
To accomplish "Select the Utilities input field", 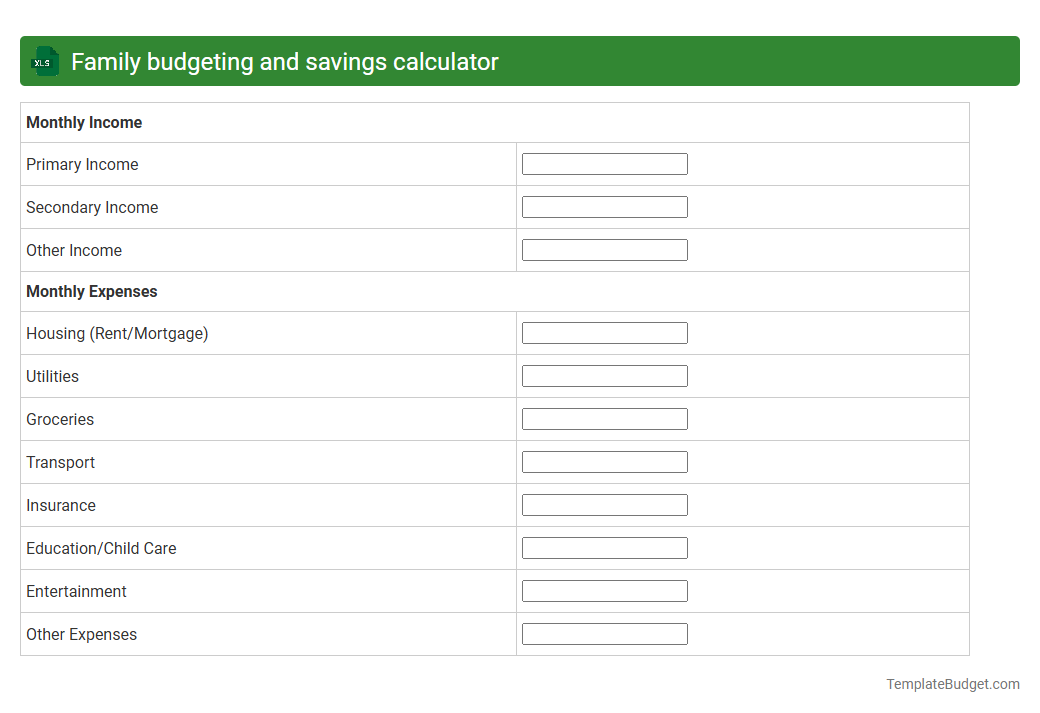I will point(604,375).
